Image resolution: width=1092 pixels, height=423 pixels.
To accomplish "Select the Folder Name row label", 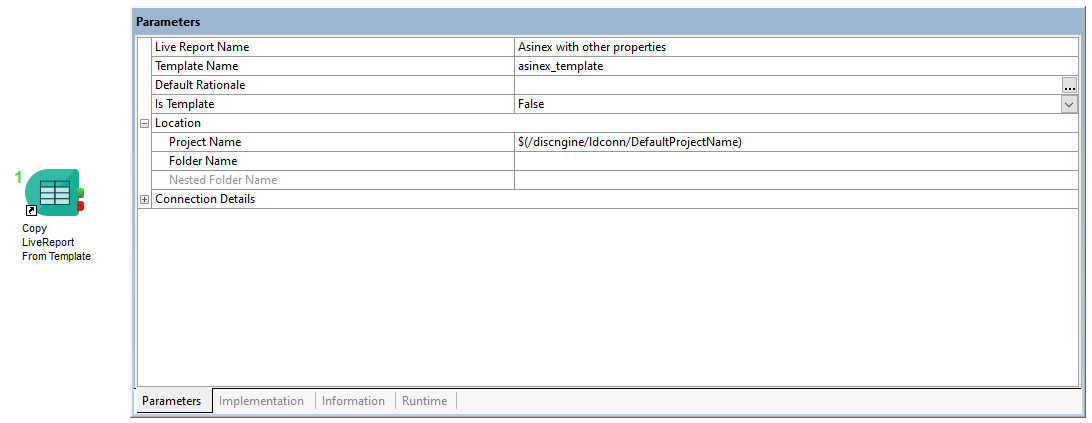I will pos(203,161).
